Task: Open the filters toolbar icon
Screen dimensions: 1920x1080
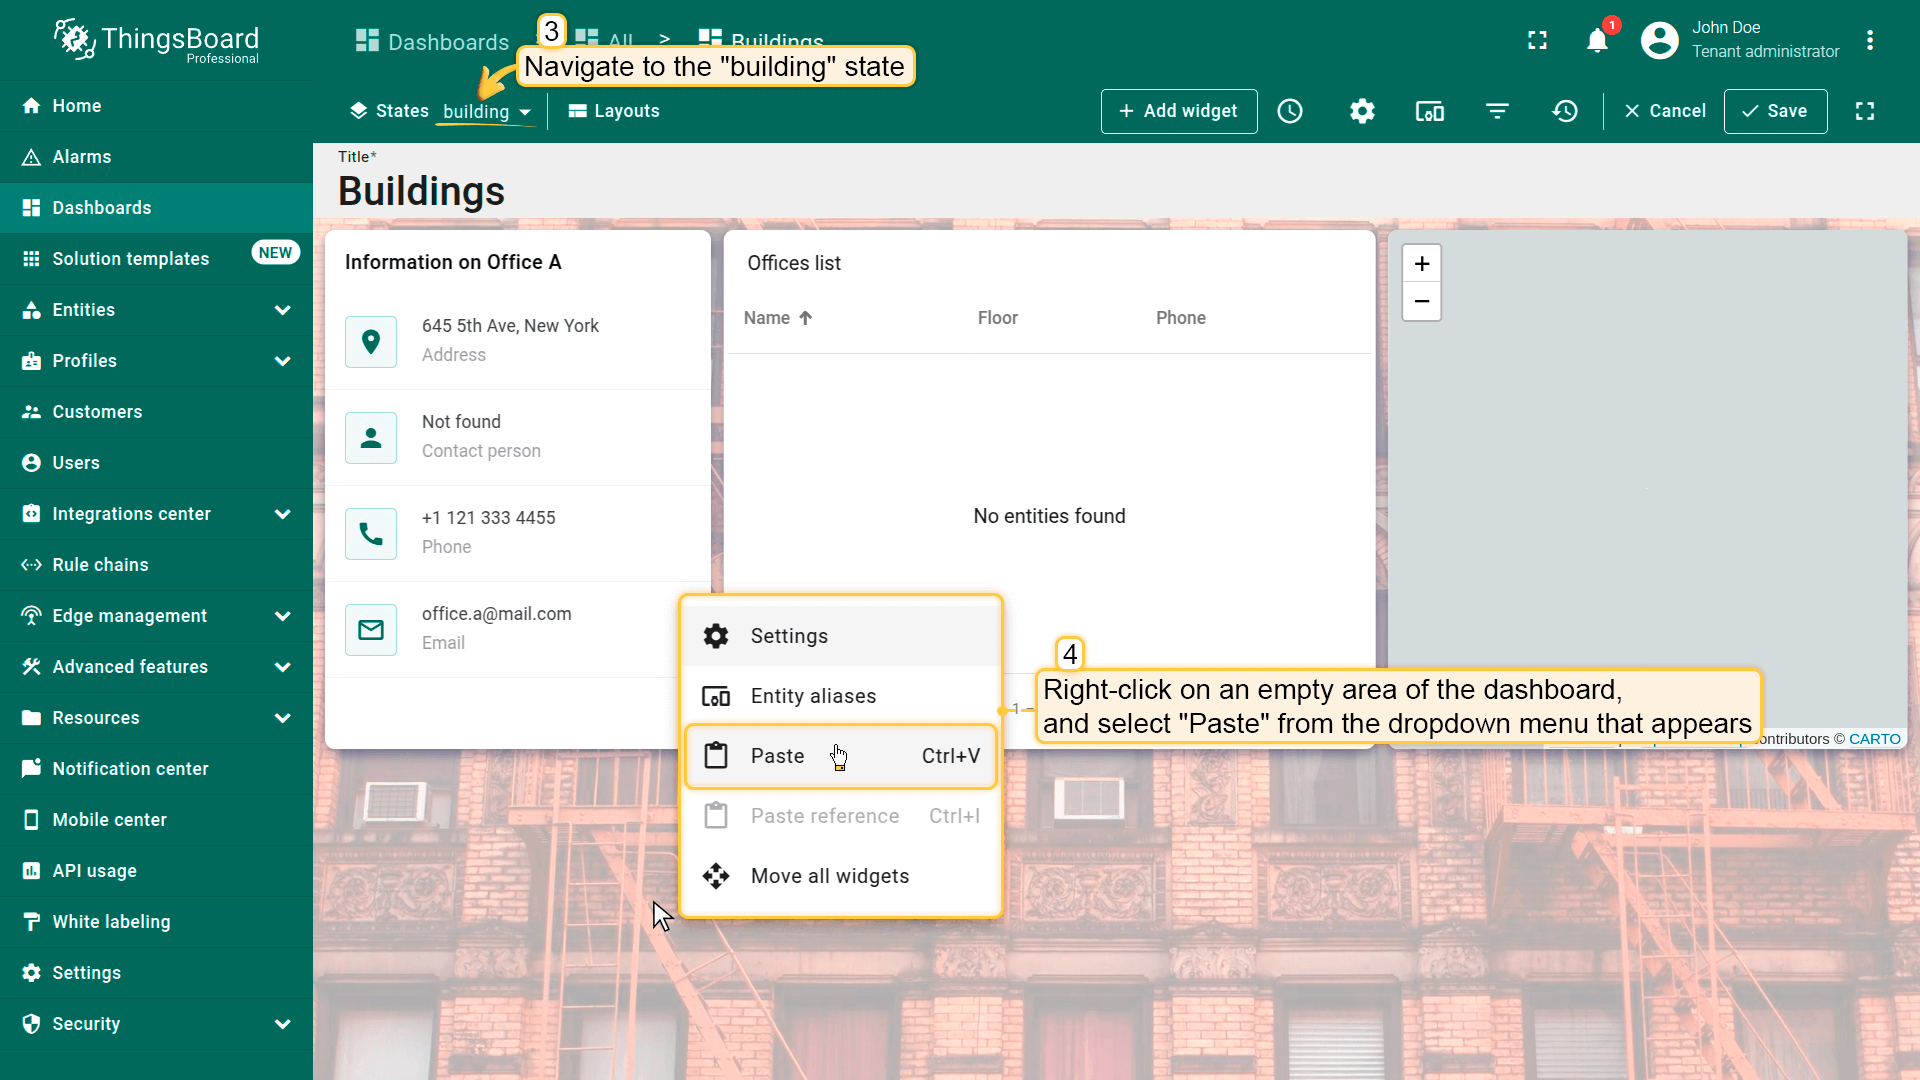Action: click(x=1497, y=111)
